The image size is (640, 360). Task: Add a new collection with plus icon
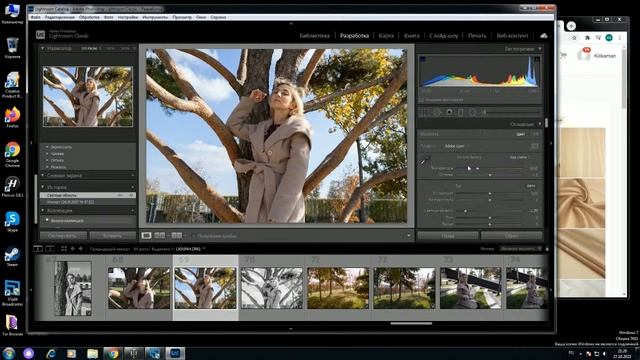pos(132,211)
